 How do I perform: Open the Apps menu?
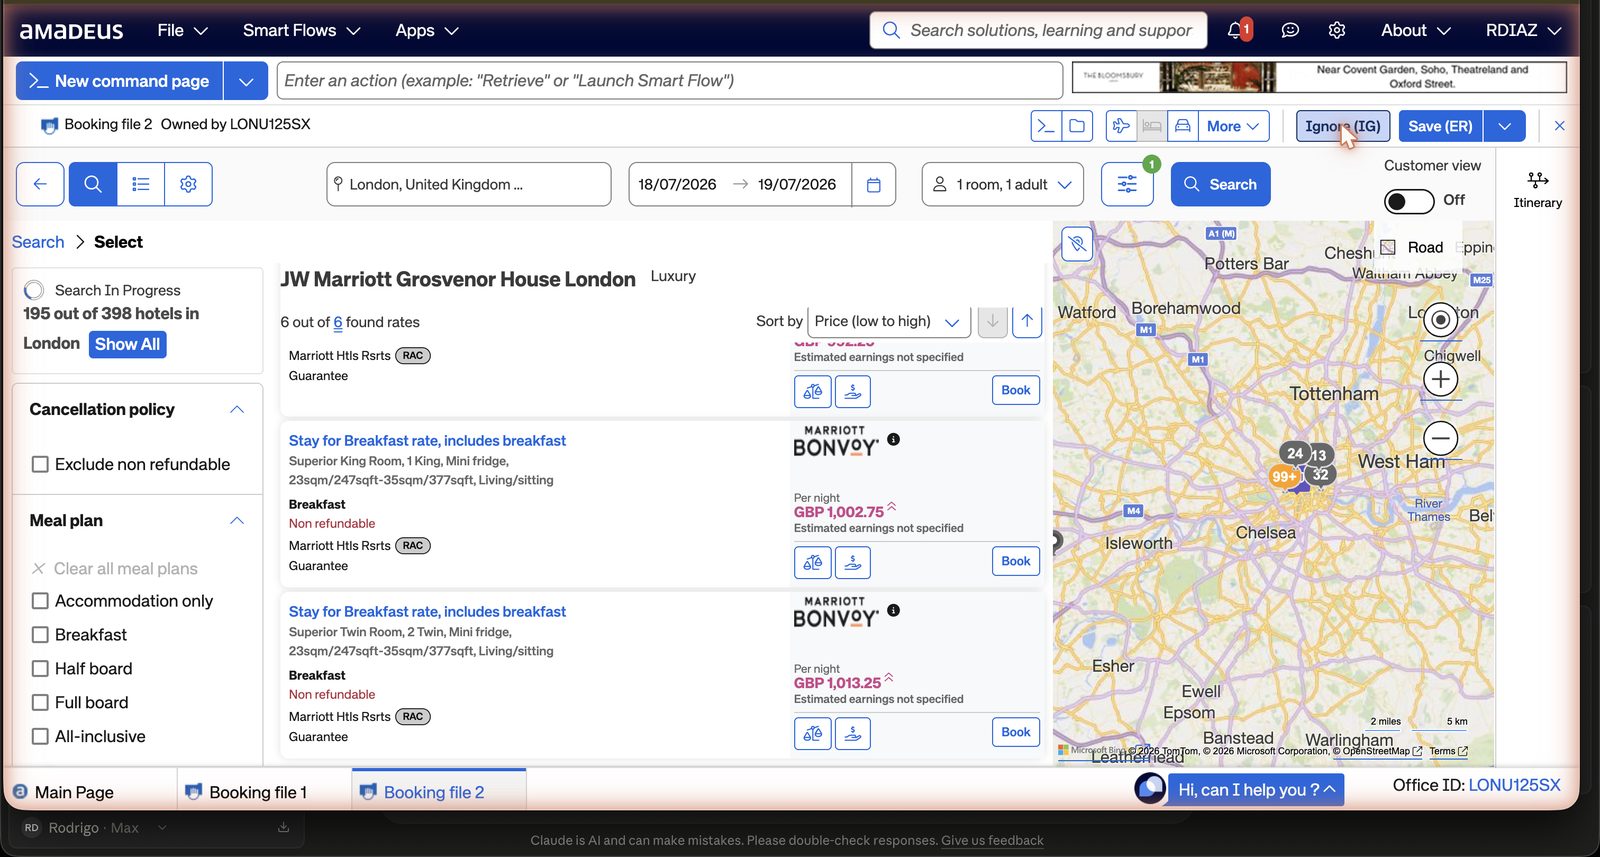point(427,30)
